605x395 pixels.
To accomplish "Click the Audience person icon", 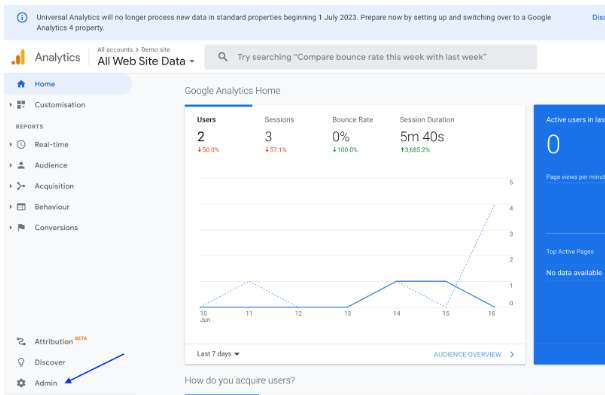I will [x=21, y=165].
